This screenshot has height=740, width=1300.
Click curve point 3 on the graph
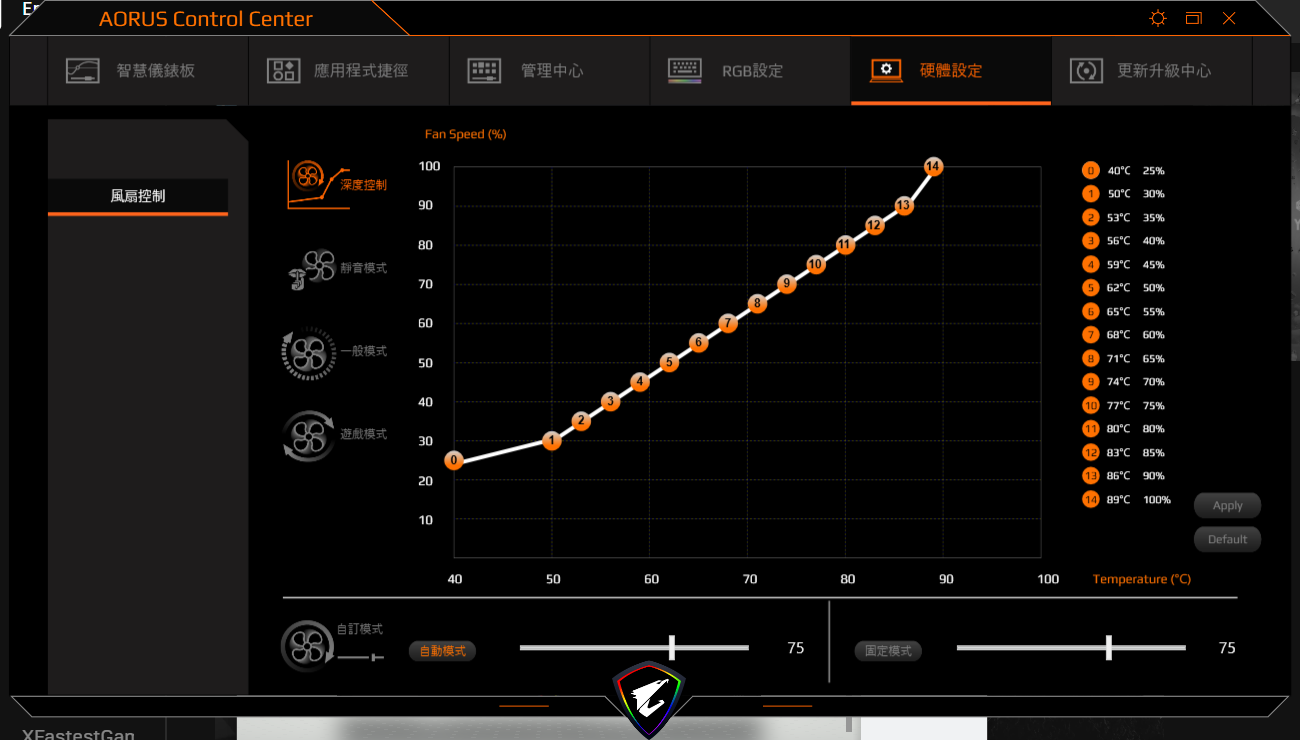[610, 401]
